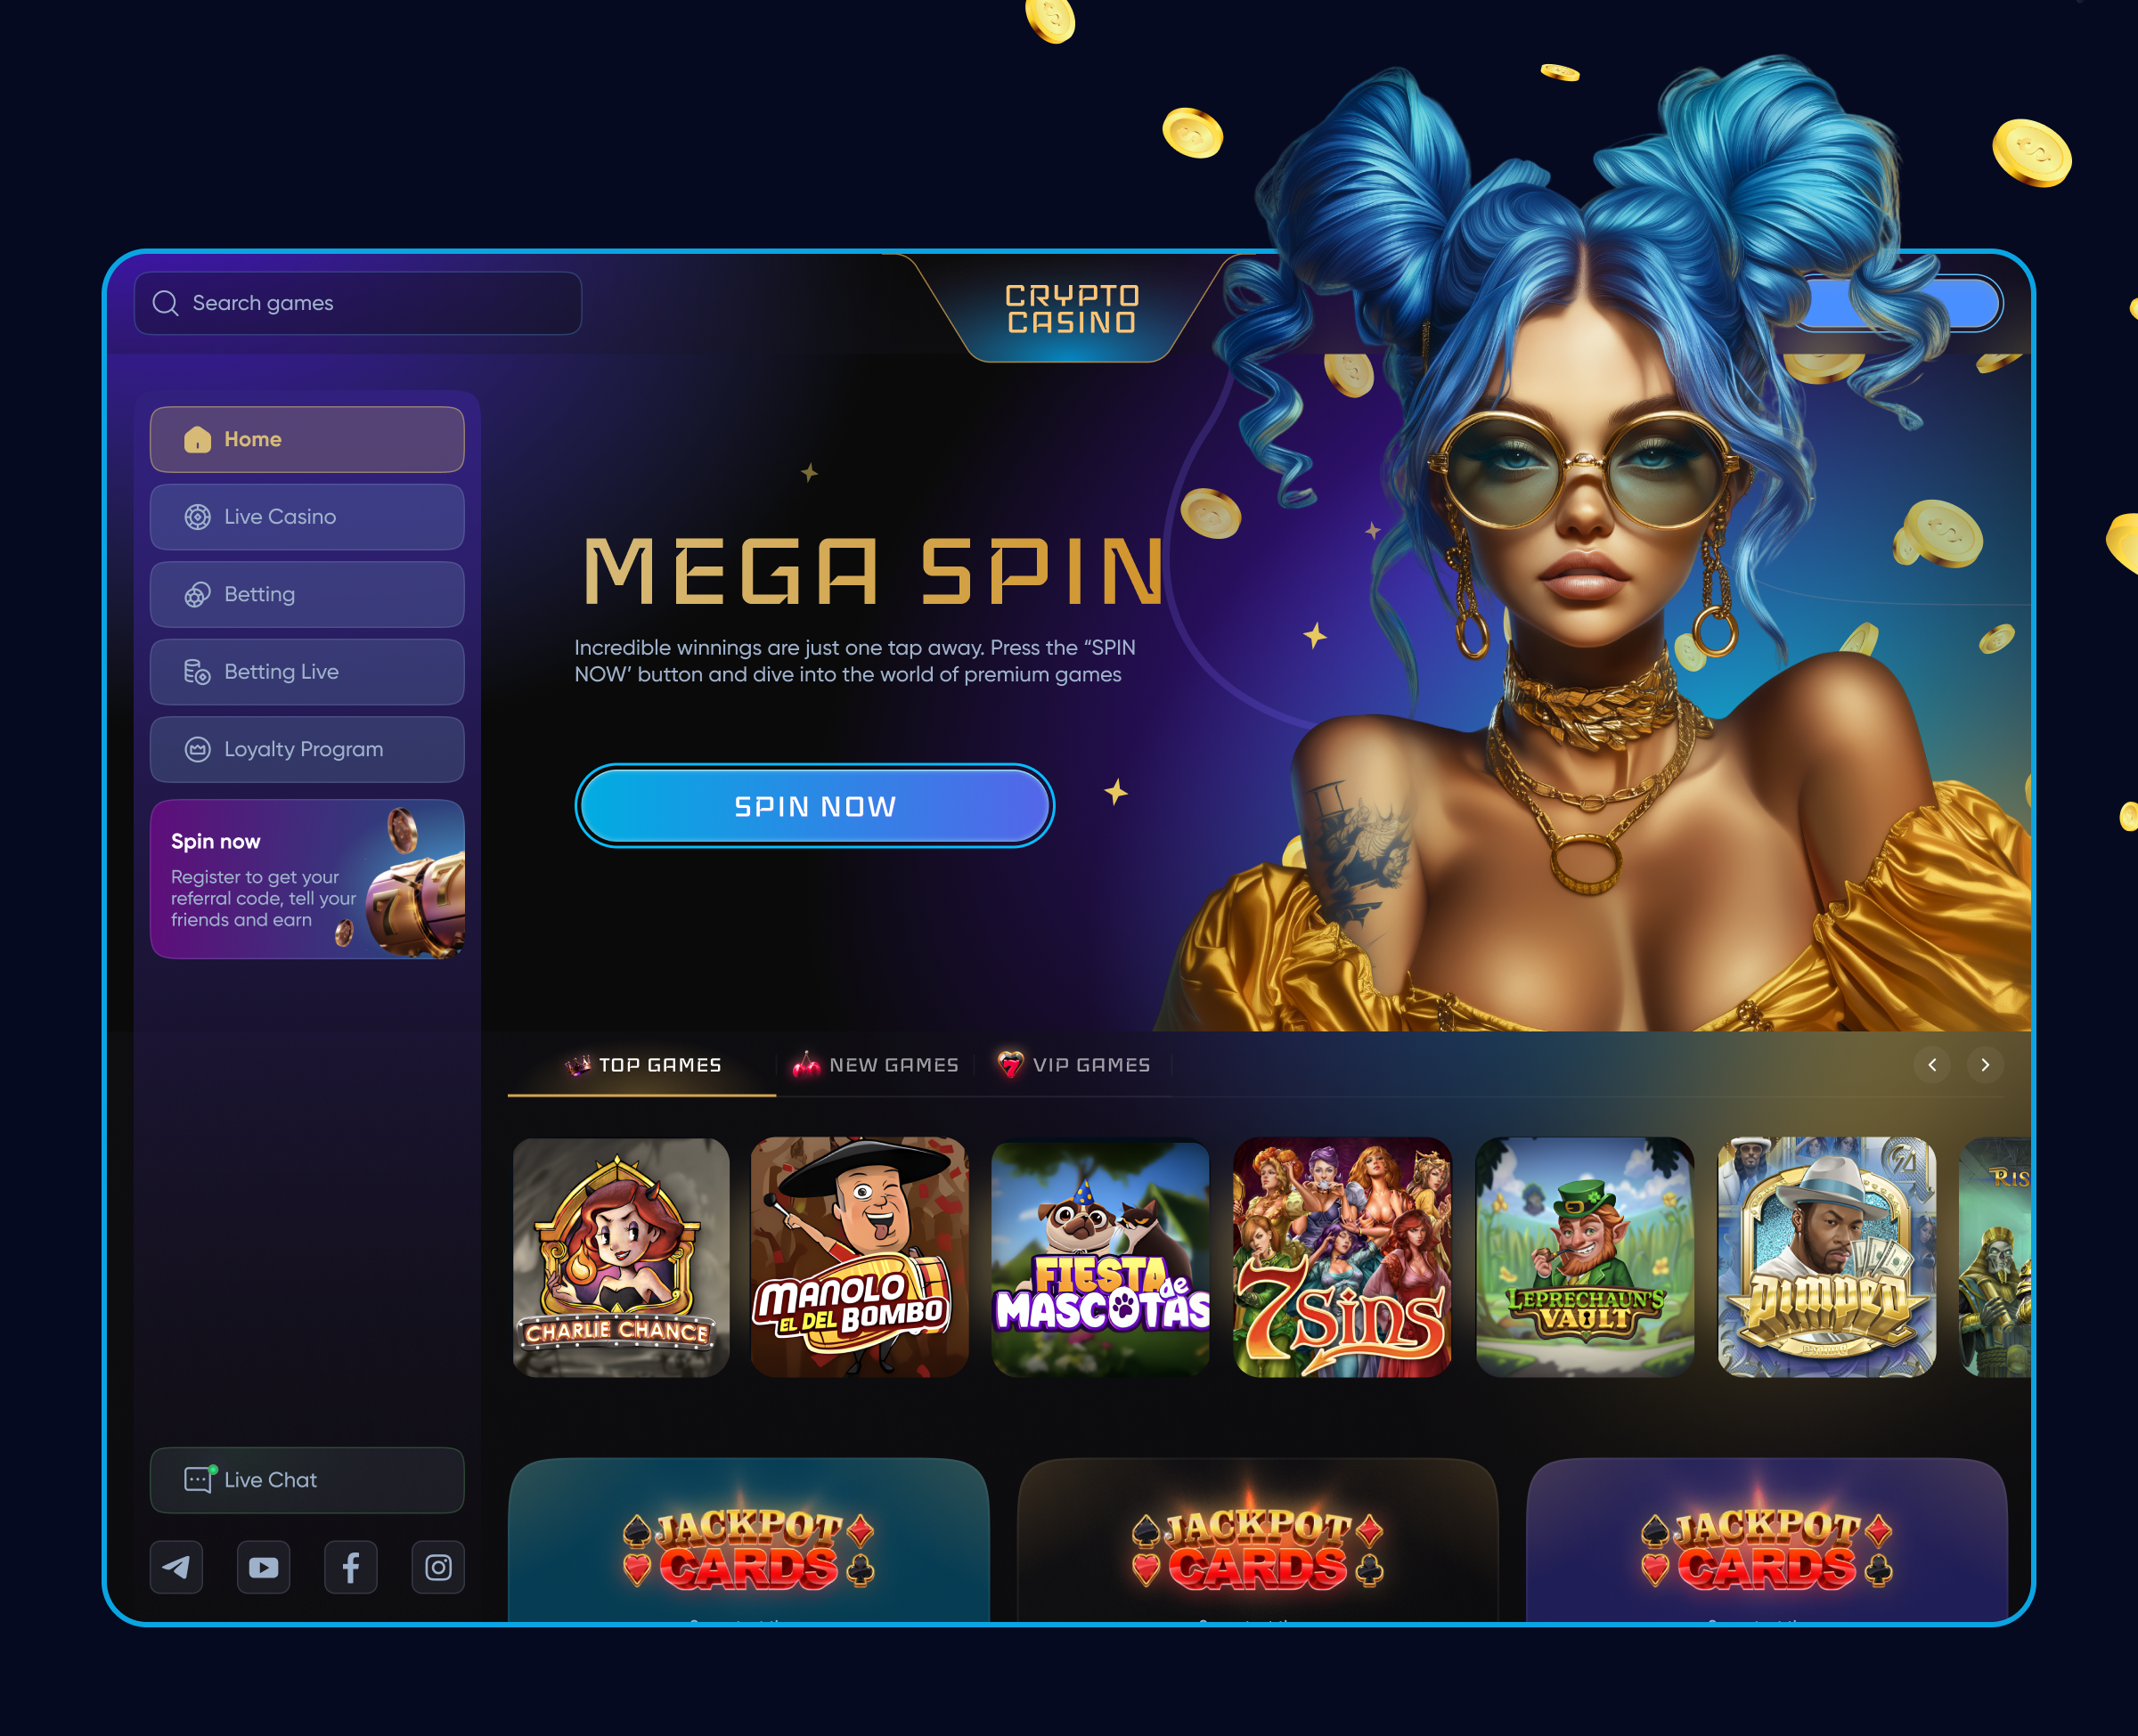Show previous games with left chevron
This screenshot has width=2138, height=1736.
click(1932, 1065)
